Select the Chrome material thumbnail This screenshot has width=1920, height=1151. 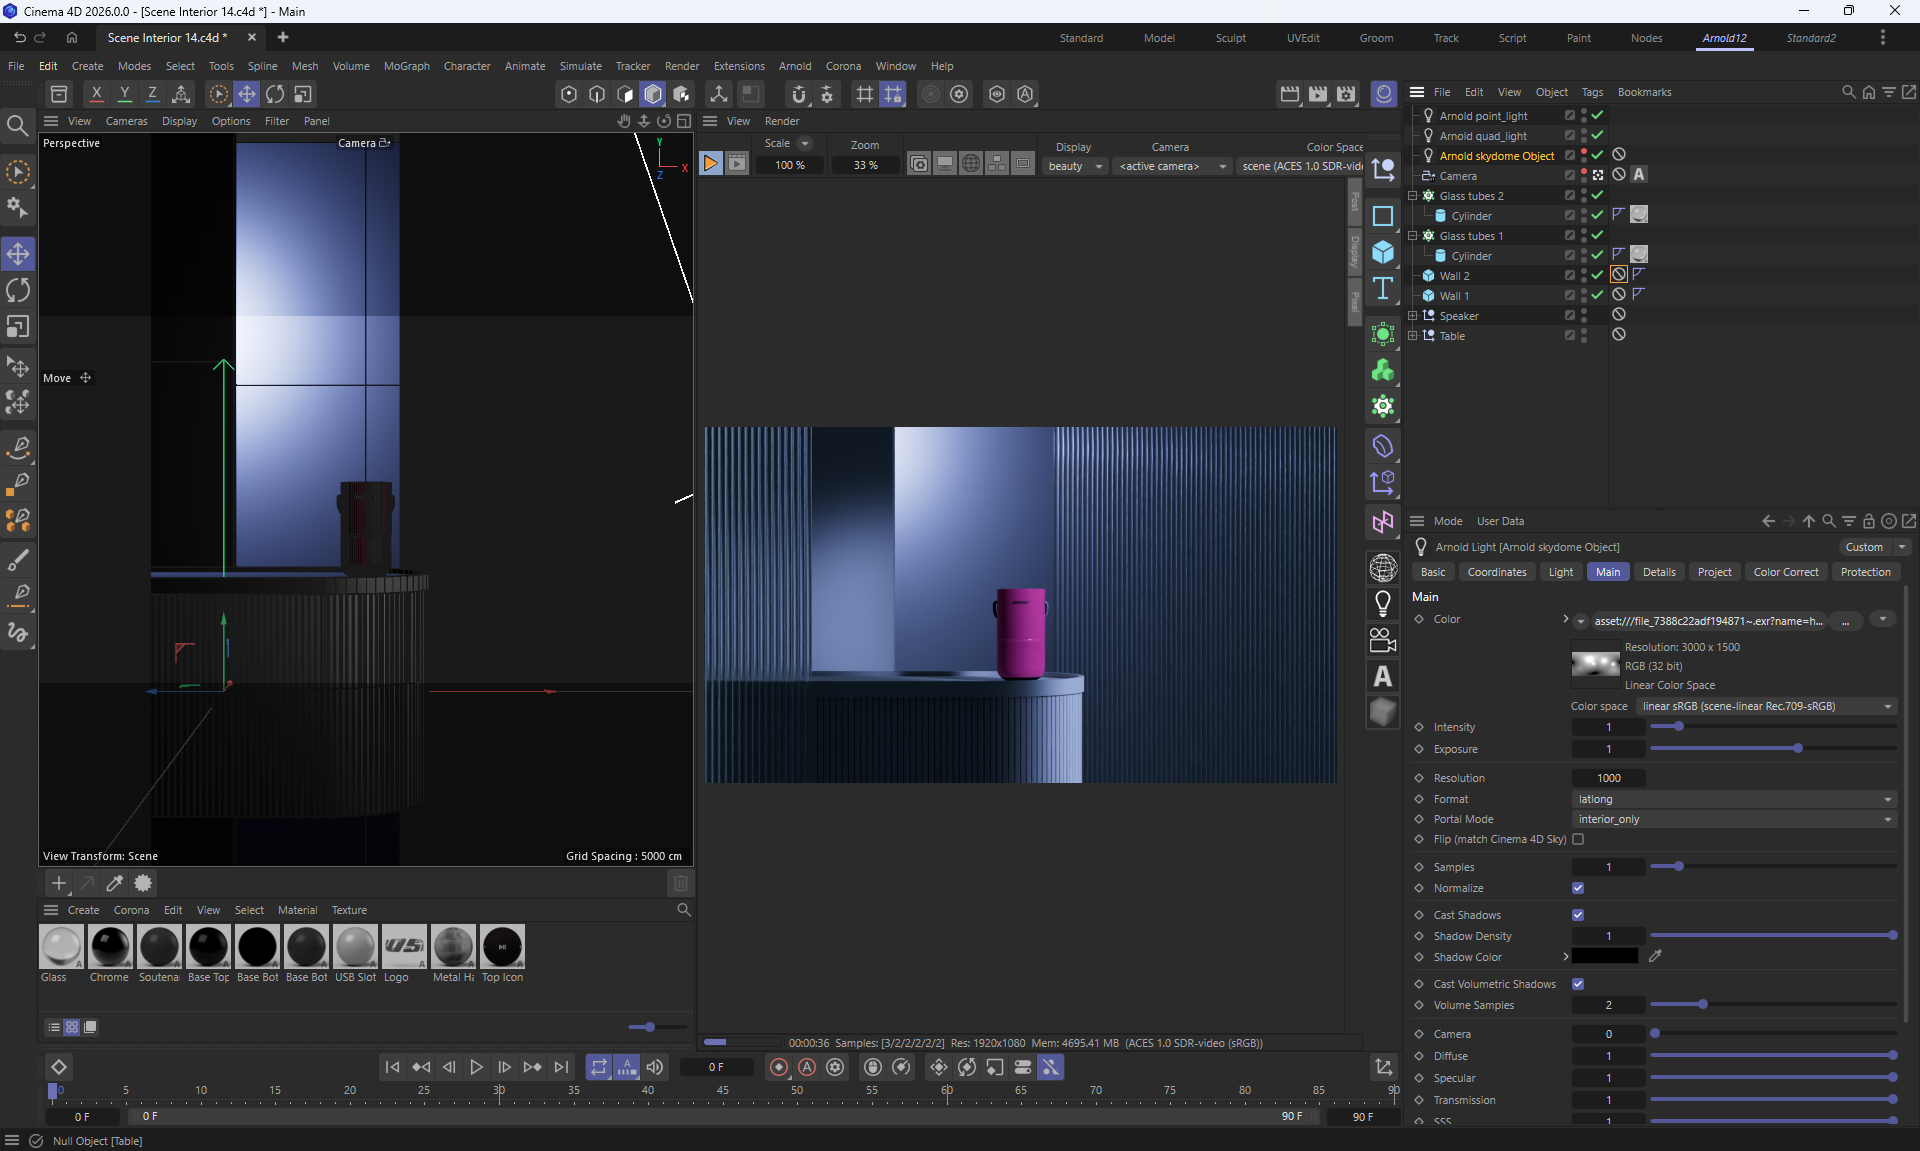[109, 947]
